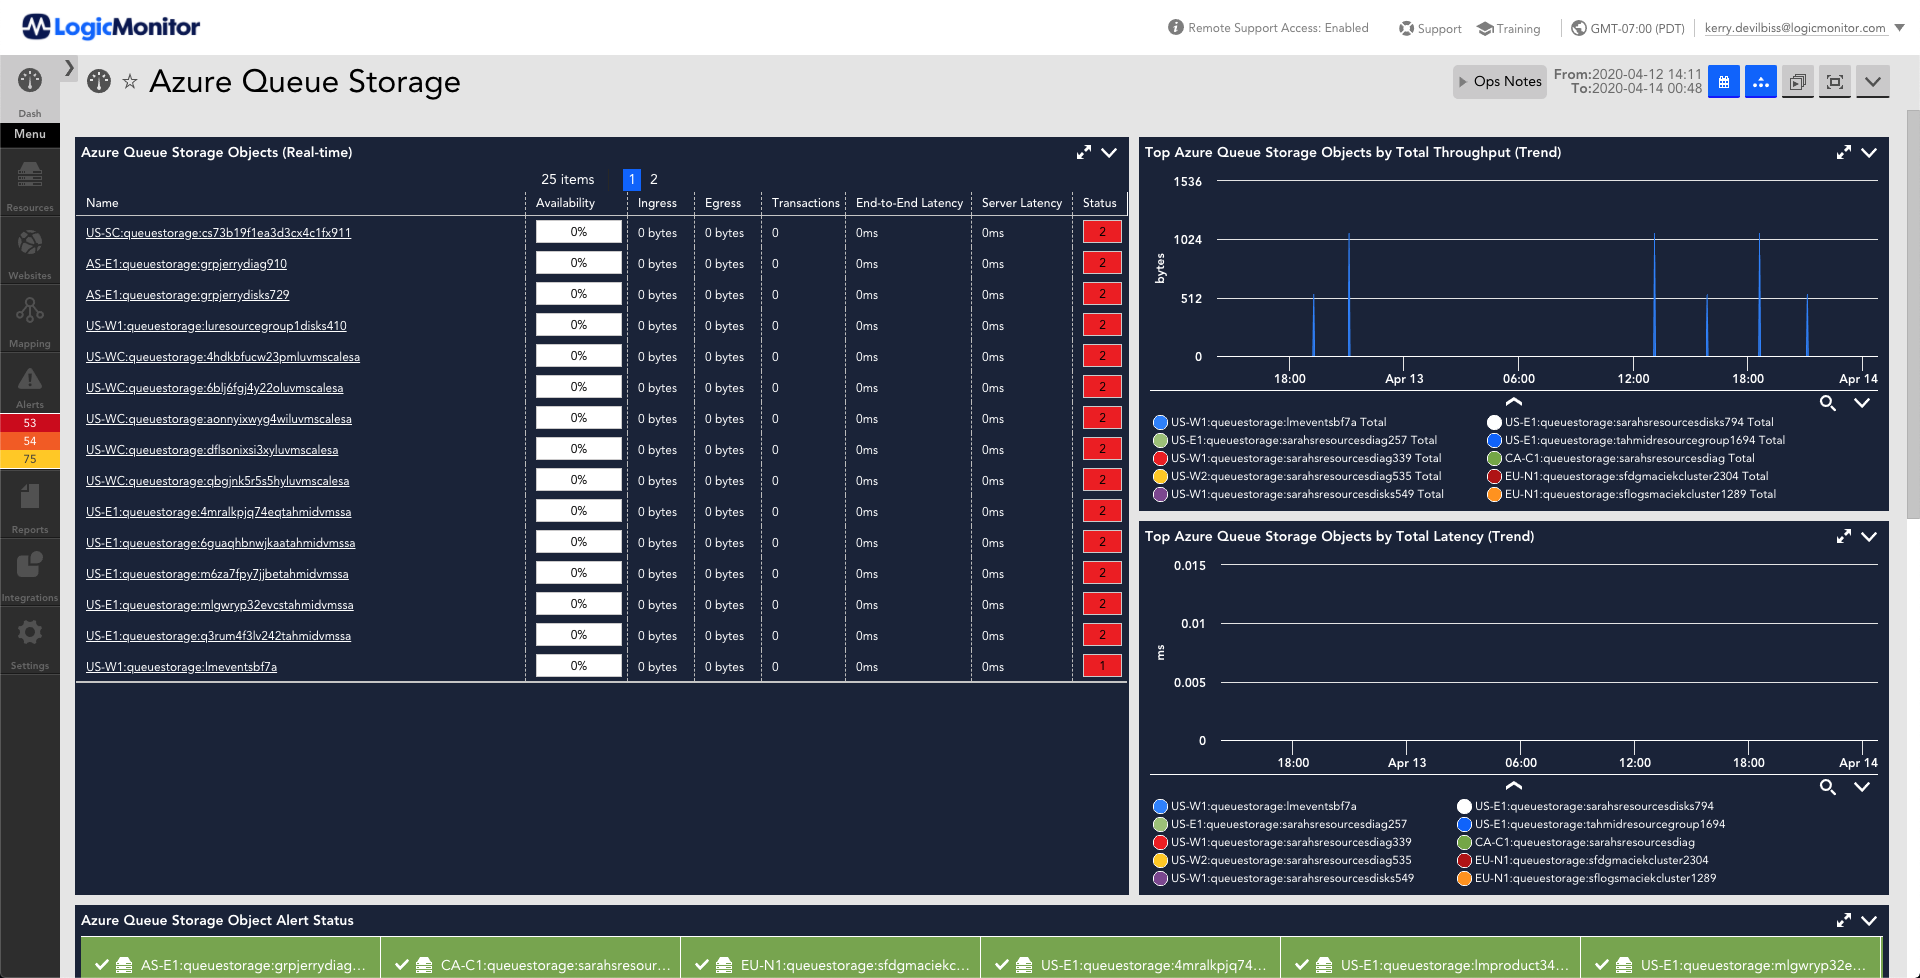Open the Mapping view from the sidebar
Screen dimensions: 1920x978
(29, 317)
